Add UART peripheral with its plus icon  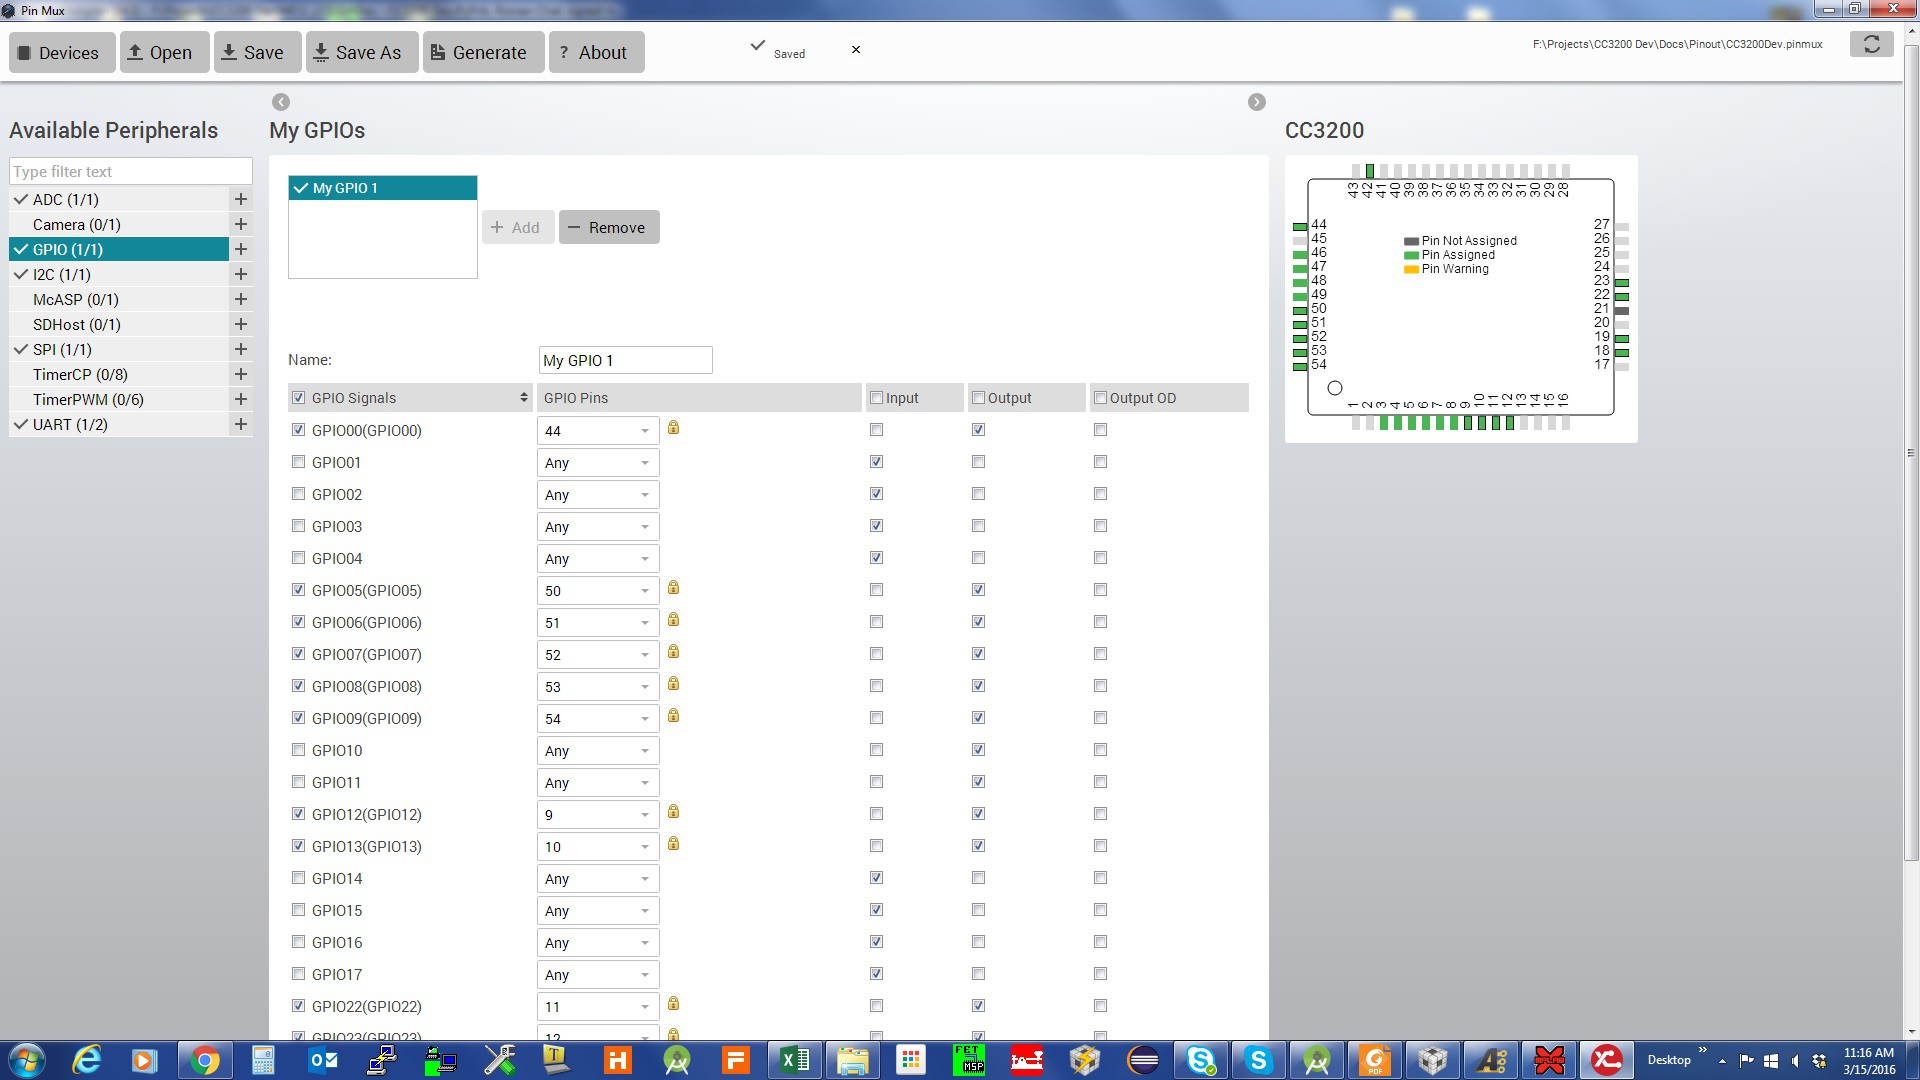pyautogui.click(x=241, y=424)
